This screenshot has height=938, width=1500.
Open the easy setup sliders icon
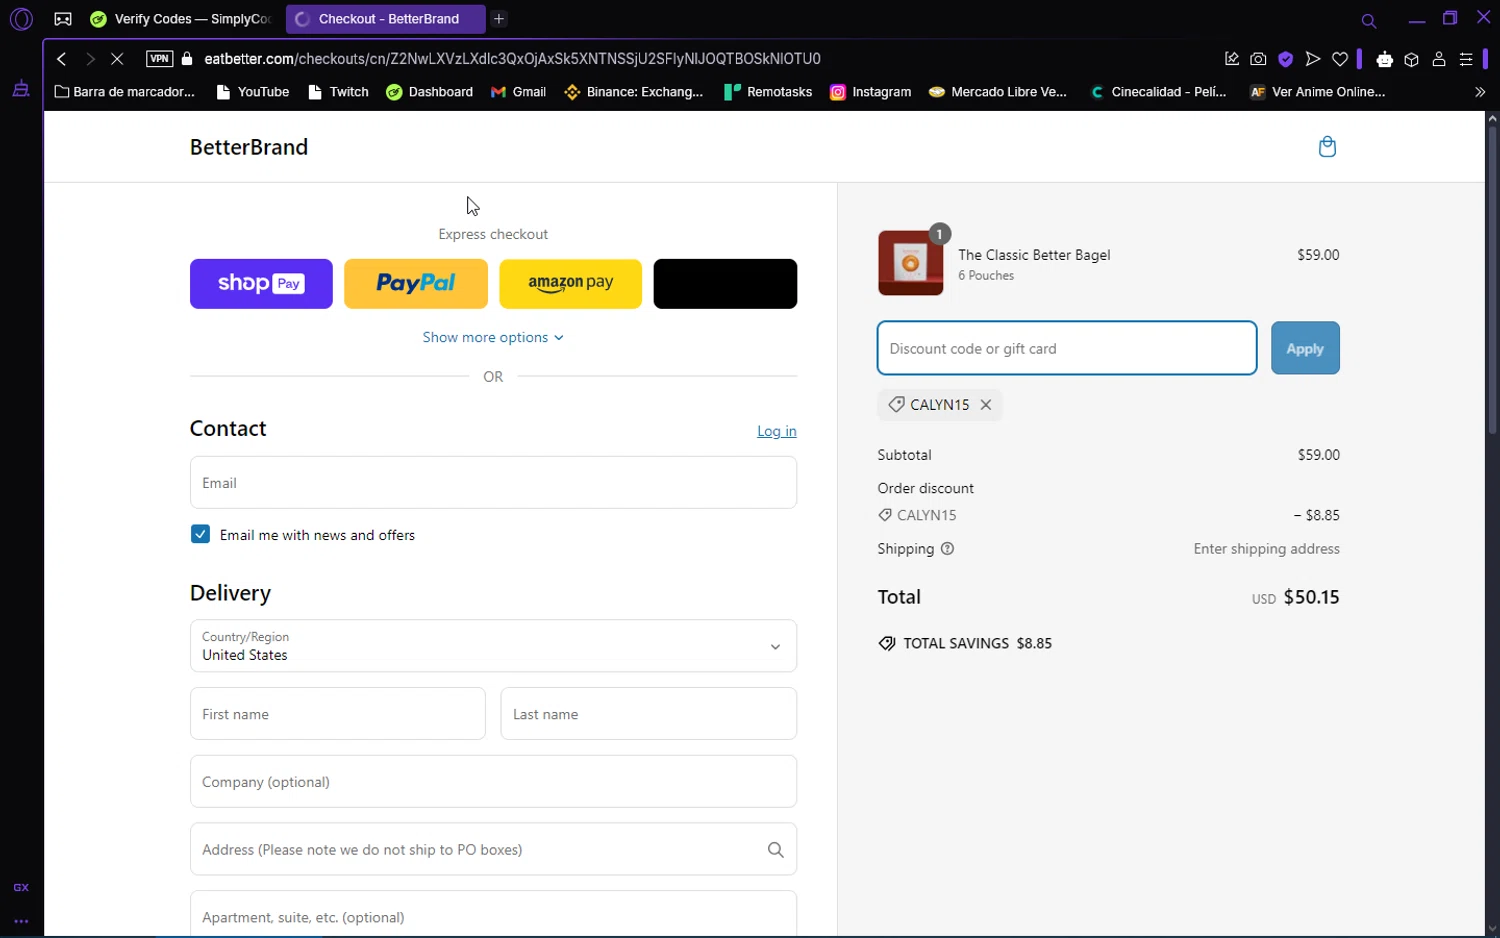(1466, 59)
